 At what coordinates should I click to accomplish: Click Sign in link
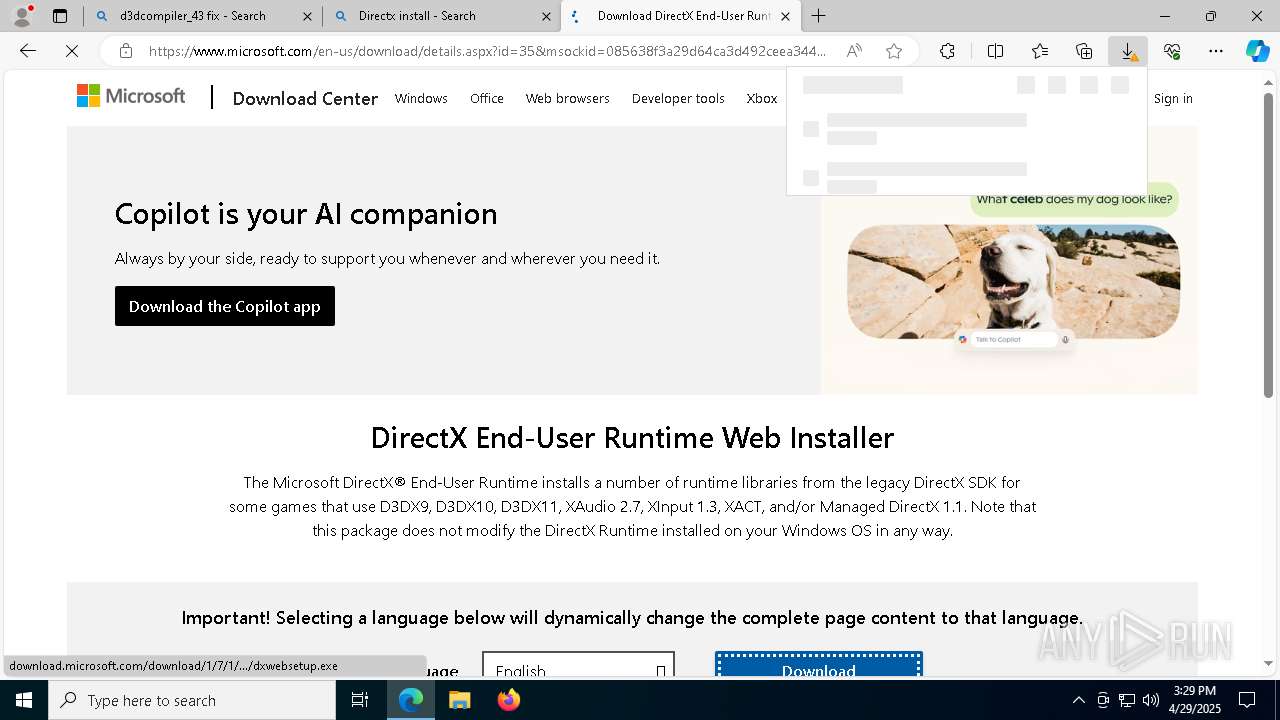[x=1173, y=98]
